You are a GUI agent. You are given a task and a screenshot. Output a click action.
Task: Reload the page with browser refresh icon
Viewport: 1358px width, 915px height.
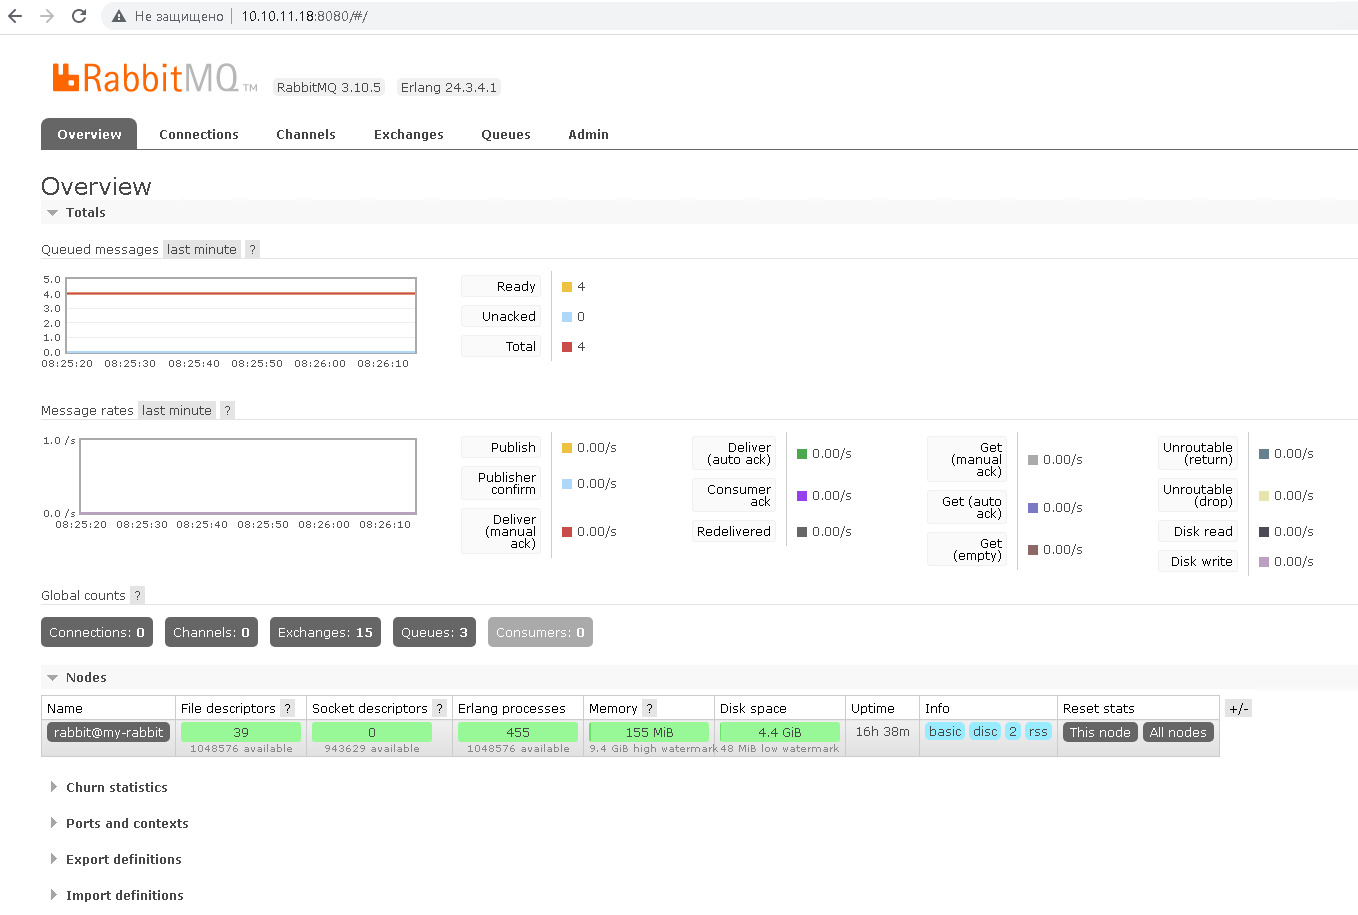tap(79, 16)
